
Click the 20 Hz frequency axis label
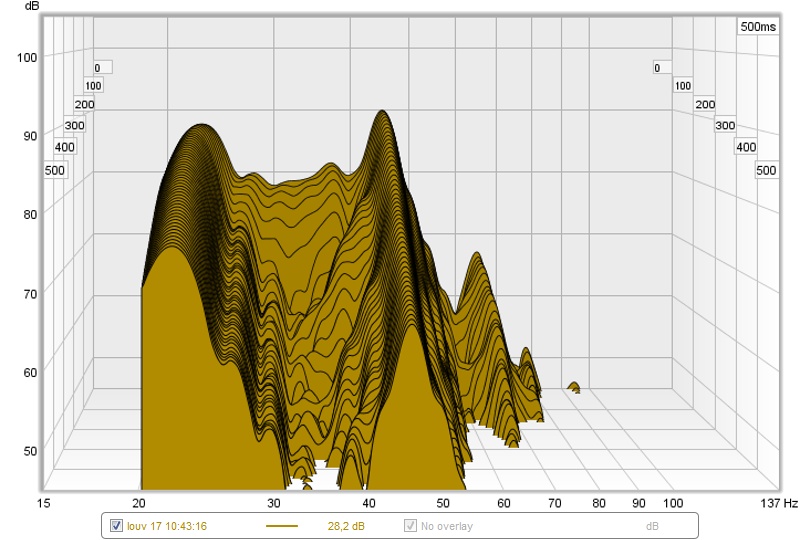140,502
